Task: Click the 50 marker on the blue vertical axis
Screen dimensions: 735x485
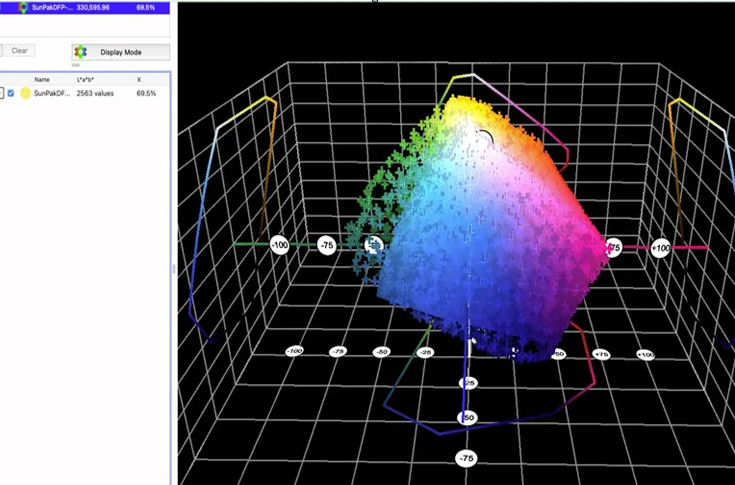Action: [x=466, y=417]
